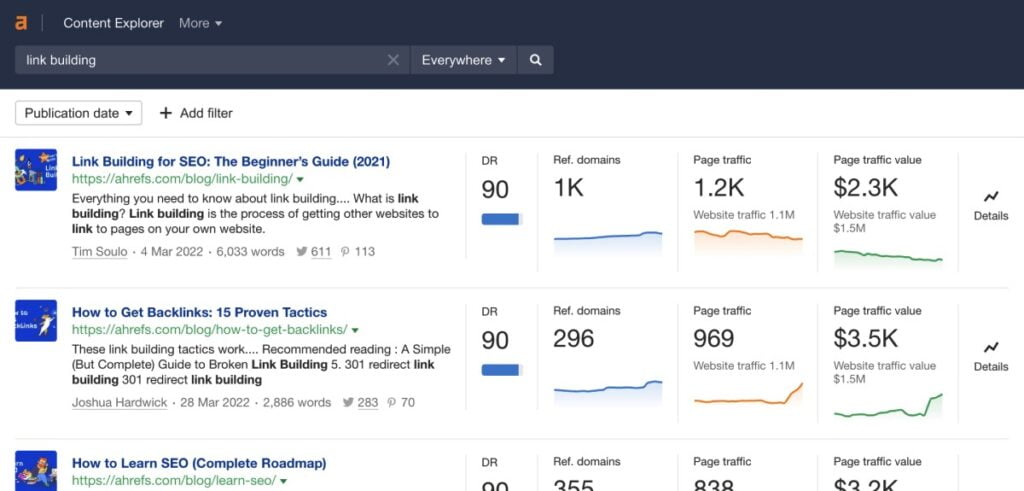This screenshot has width=1024, height=491.
Task: Click Page traffic chart under 969
Action: pos(748,394)
